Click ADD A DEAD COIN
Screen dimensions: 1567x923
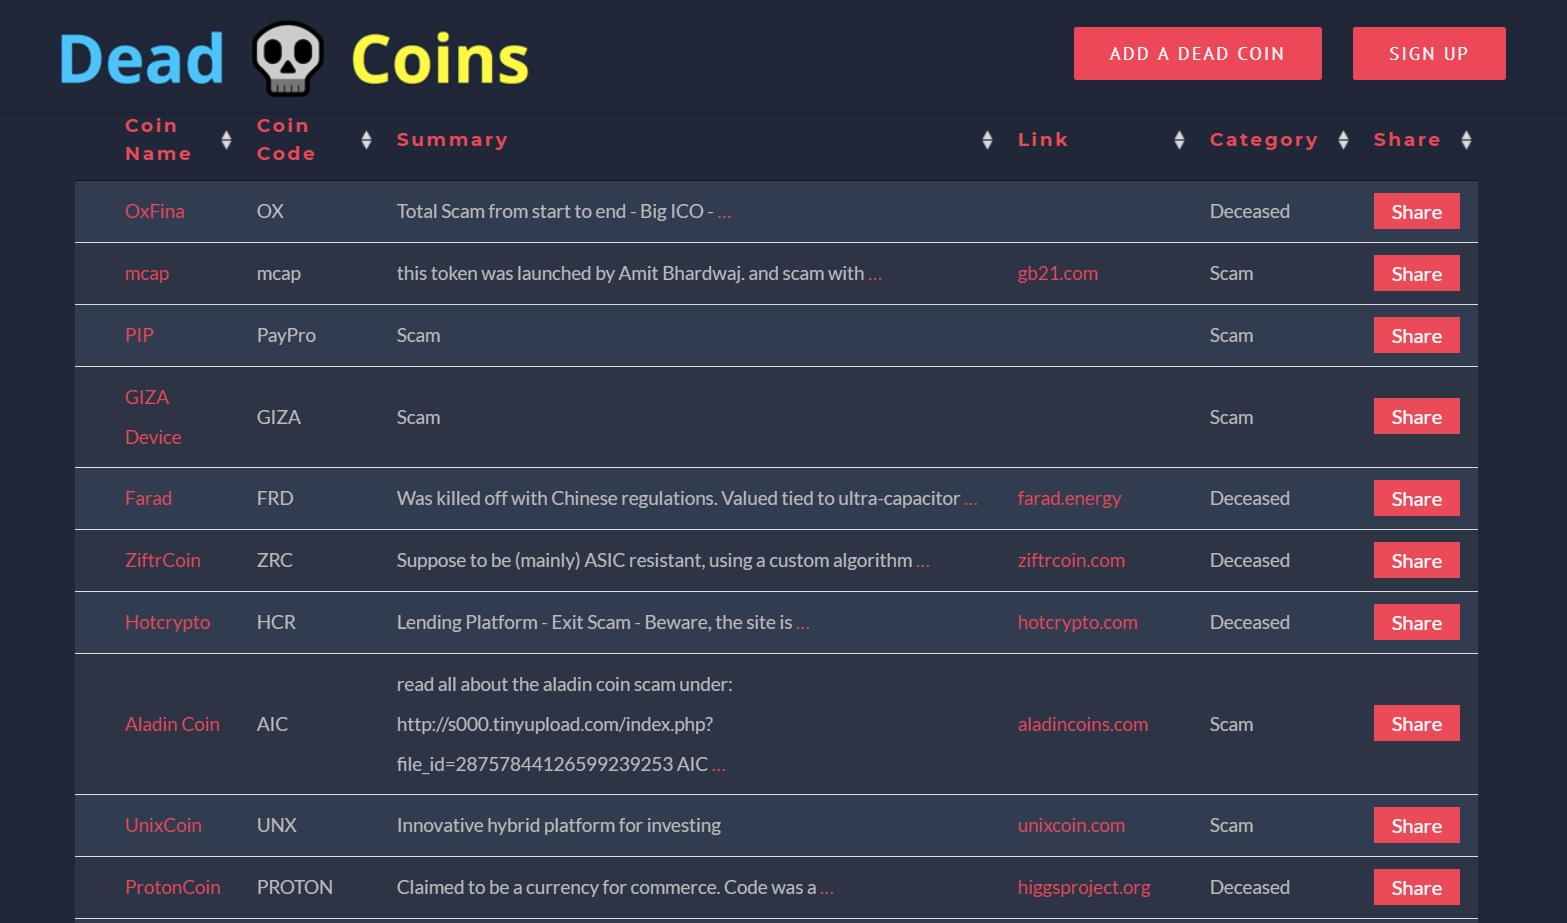[x=1197, y=53]
